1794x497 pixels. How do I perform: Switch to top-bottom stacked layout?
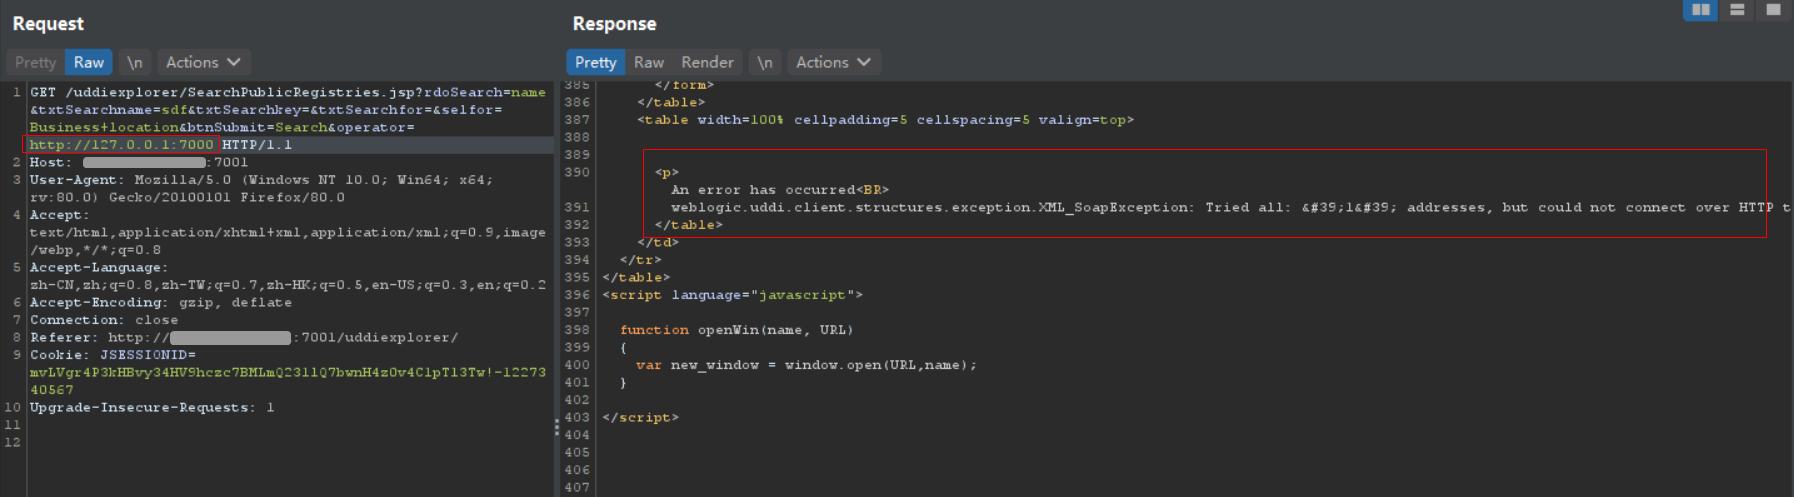1737,10
